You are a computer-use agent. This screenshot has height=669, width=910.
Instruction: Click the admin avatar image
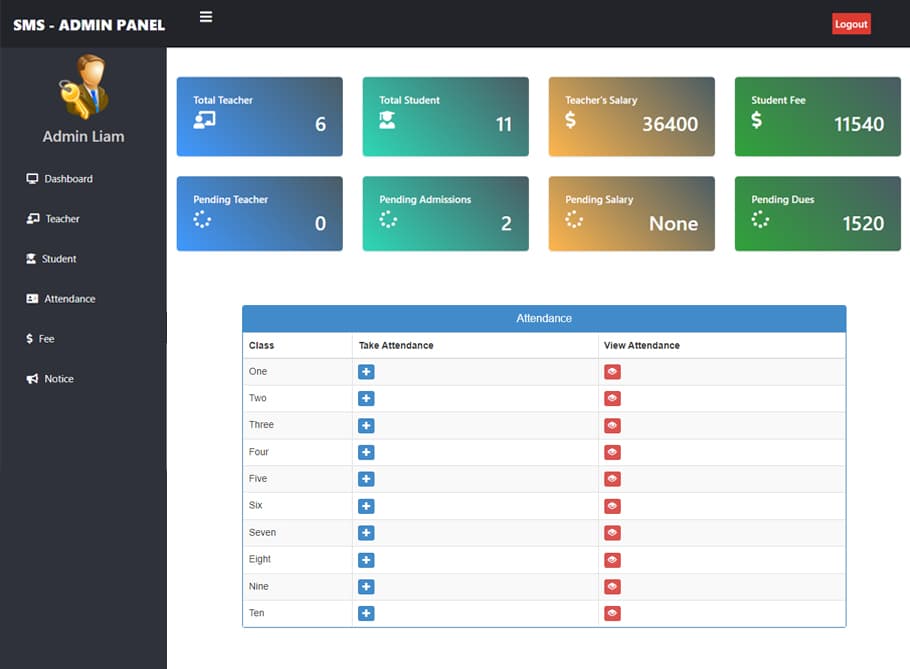(x=83, y=86)
